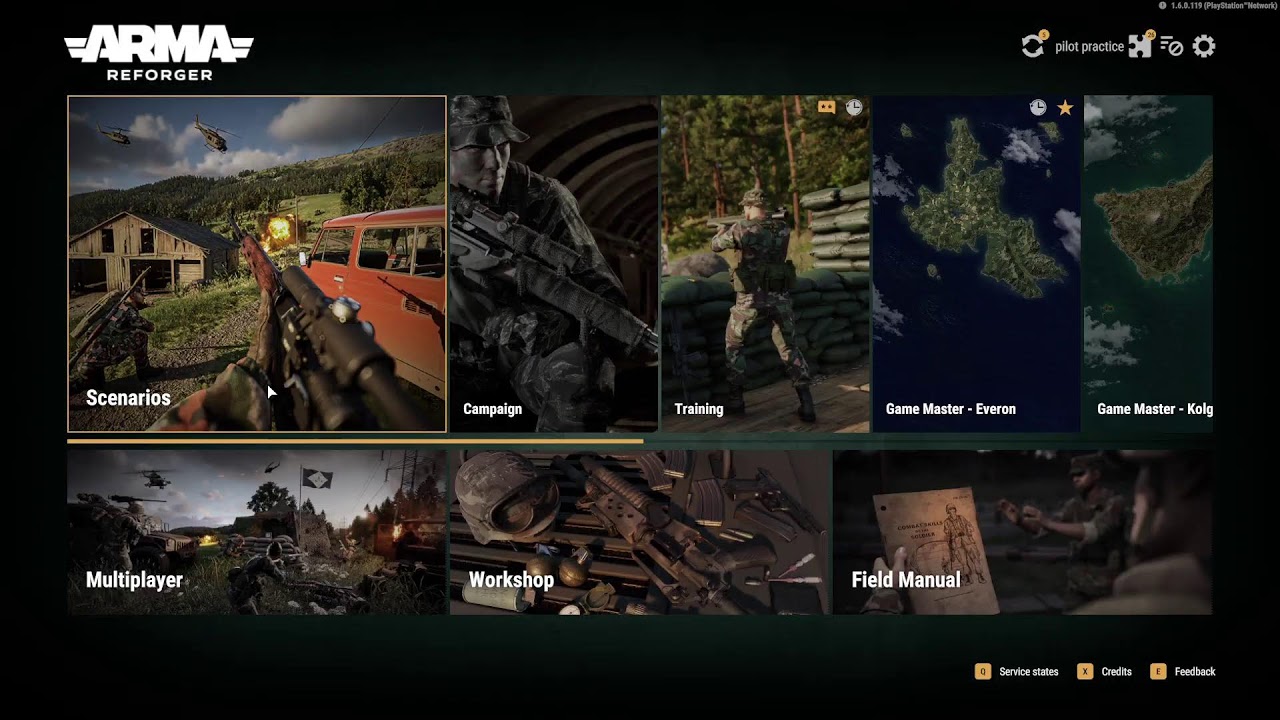Open the Multiplayer menu tile
1280x720 pixels.
click(x=257, y=532)
